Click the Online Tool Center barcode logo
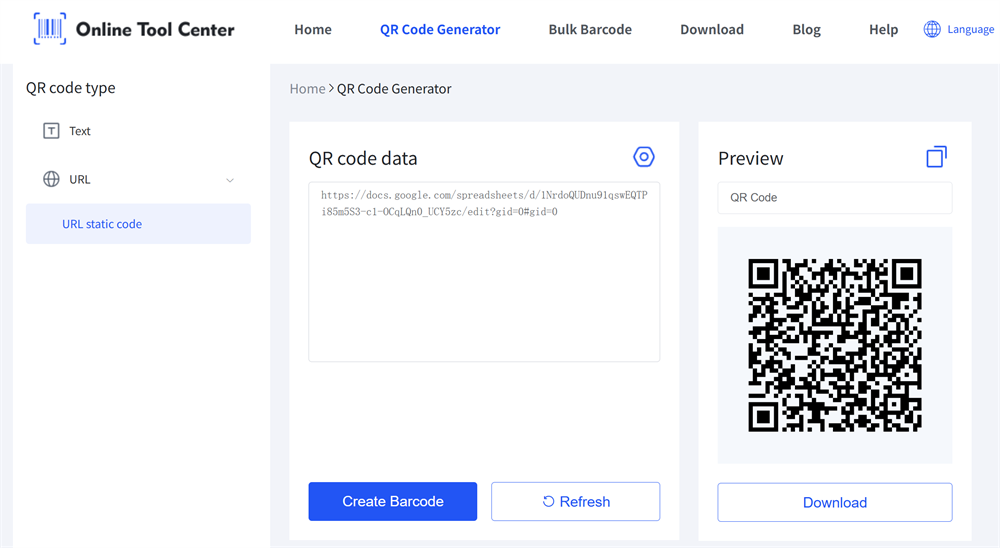Image resolution: width=1000 pixels, height=548 pixels. pos(50,29)
